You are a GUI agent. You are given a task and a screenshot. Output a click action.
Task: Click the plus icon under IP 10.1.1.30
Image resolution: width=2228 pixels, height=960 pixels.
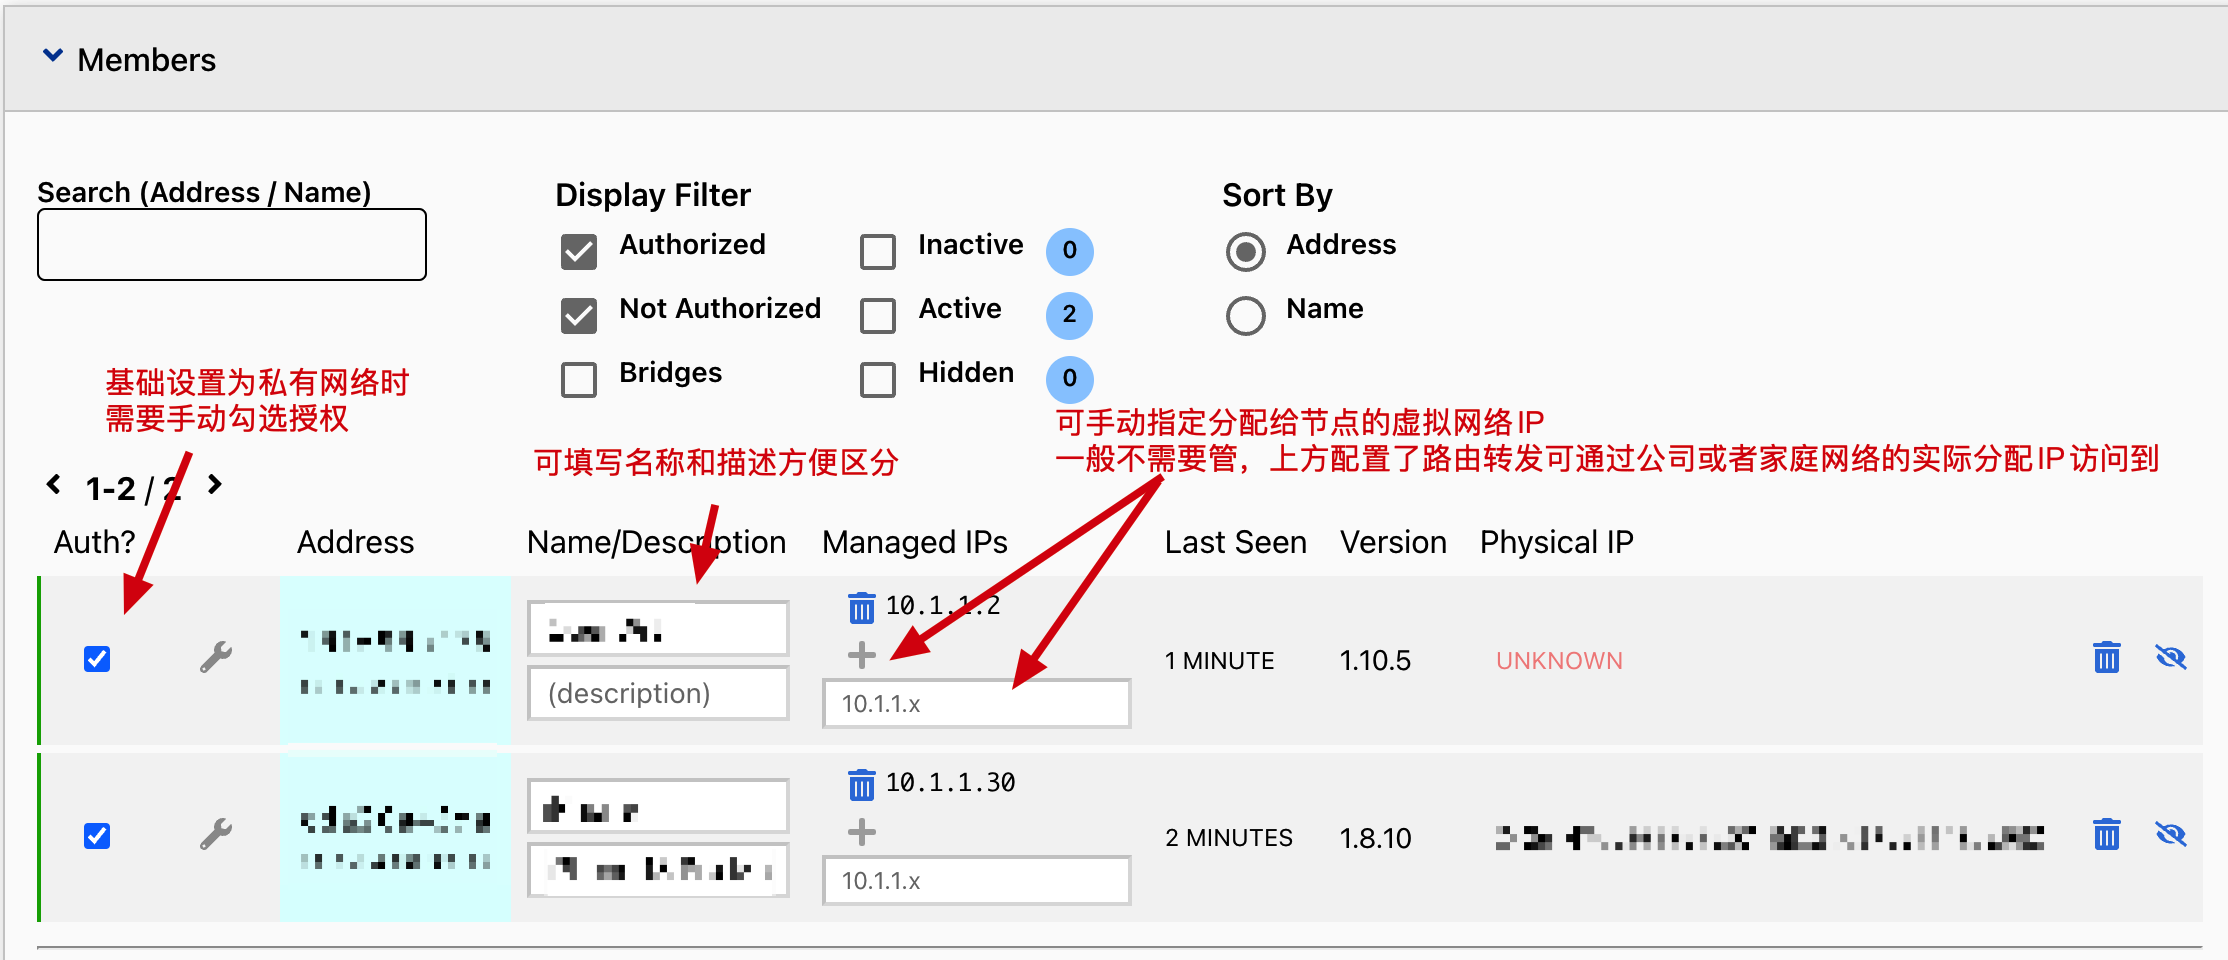861,832
